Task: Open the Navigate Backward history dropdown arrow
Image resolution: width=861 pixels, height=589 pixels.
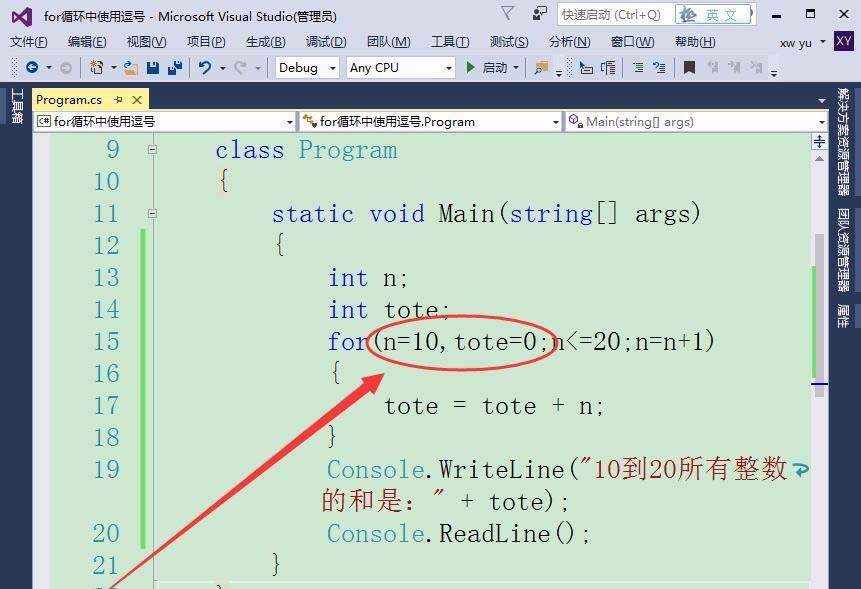Action: point(49,68)
